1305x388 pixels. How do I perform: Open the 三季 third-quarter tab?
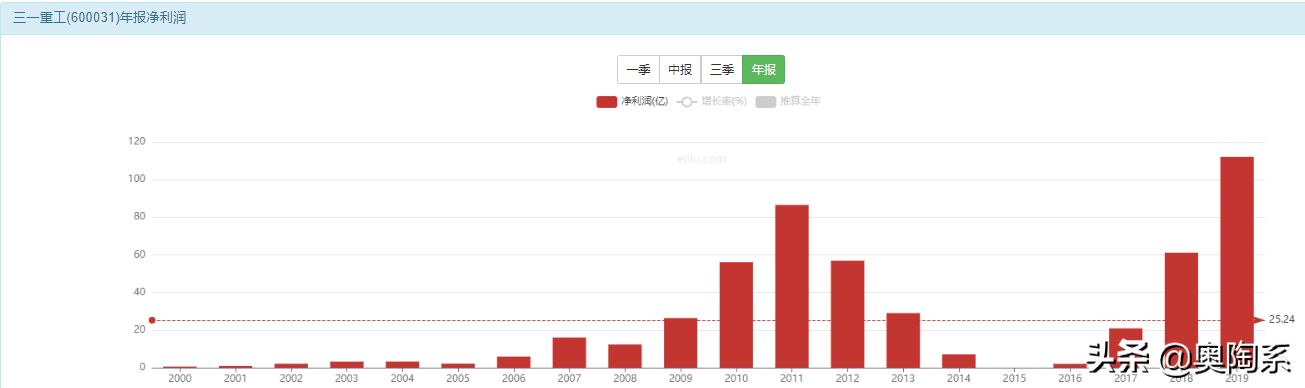click(x=722, y=70)
